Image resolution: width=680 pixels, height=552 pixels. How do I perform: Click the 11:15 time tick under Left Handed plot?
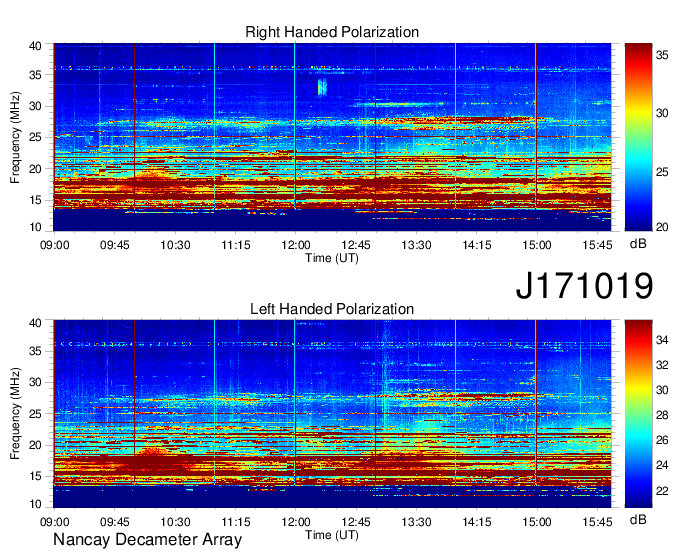[x=235, y=522]
